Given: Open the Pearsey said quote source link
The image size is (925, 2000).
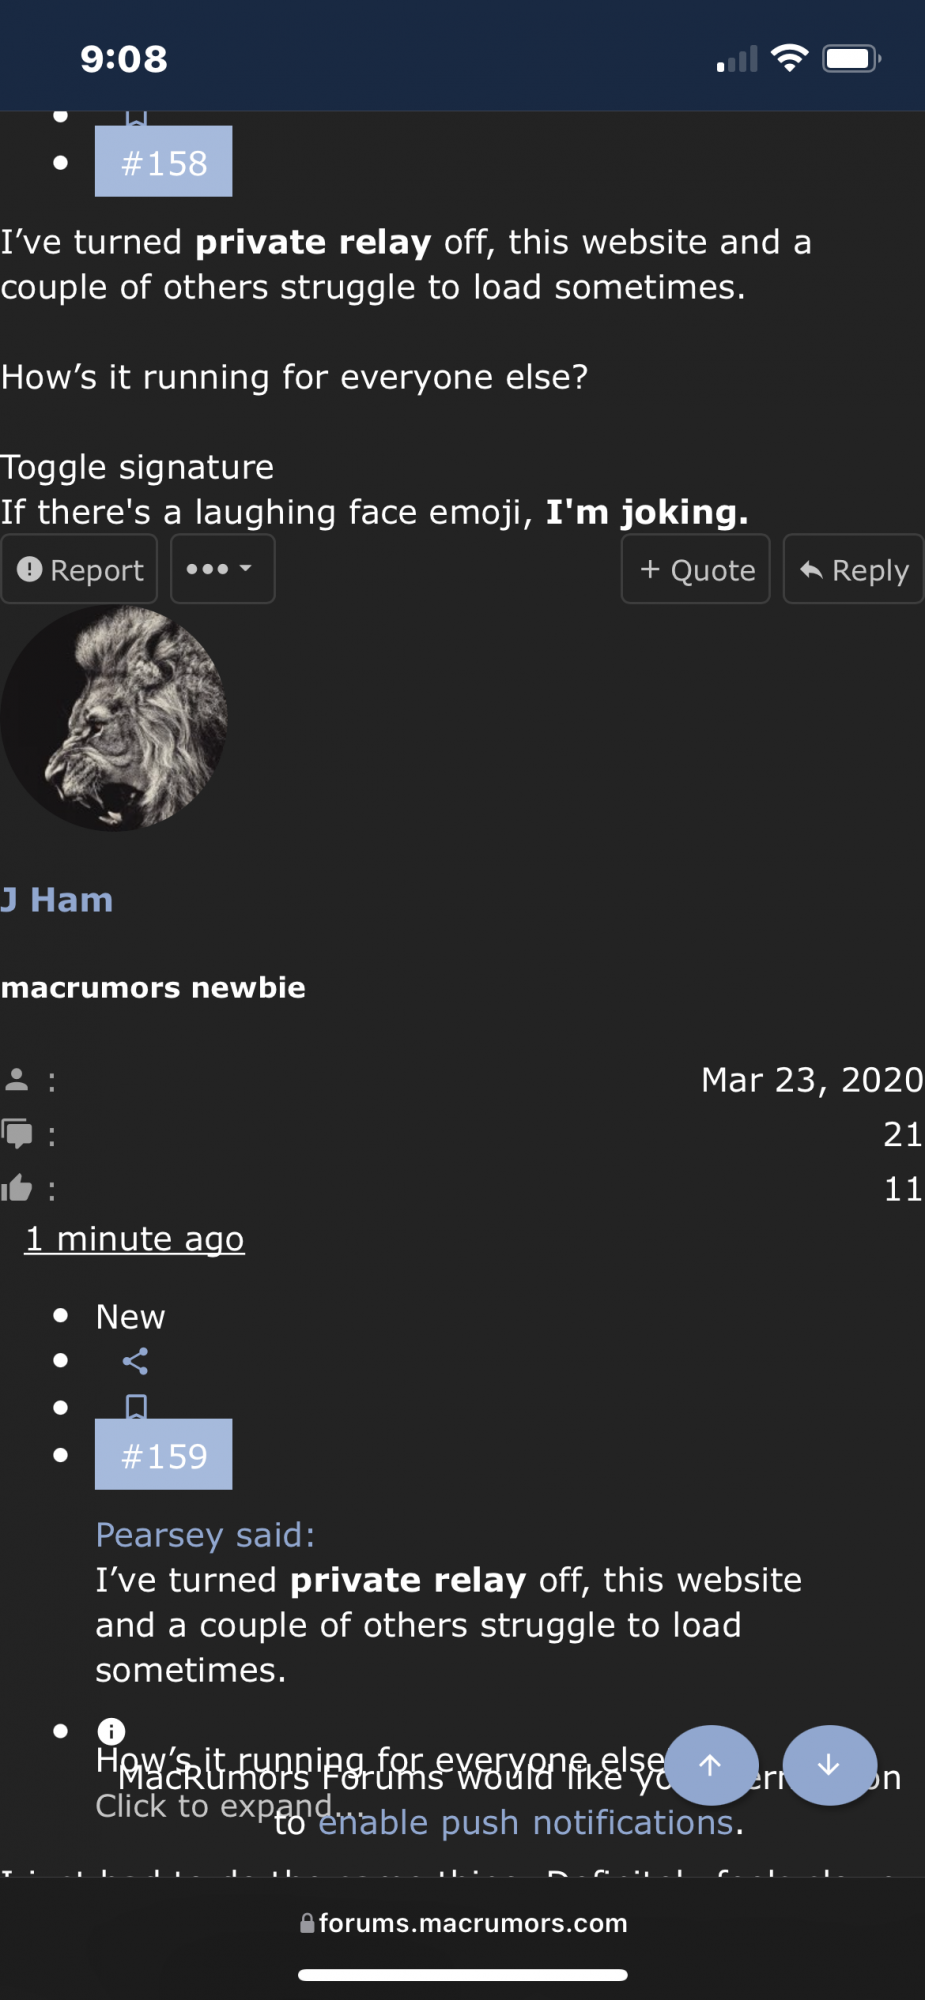Looking at the screenshot, I should point(205,1535).
